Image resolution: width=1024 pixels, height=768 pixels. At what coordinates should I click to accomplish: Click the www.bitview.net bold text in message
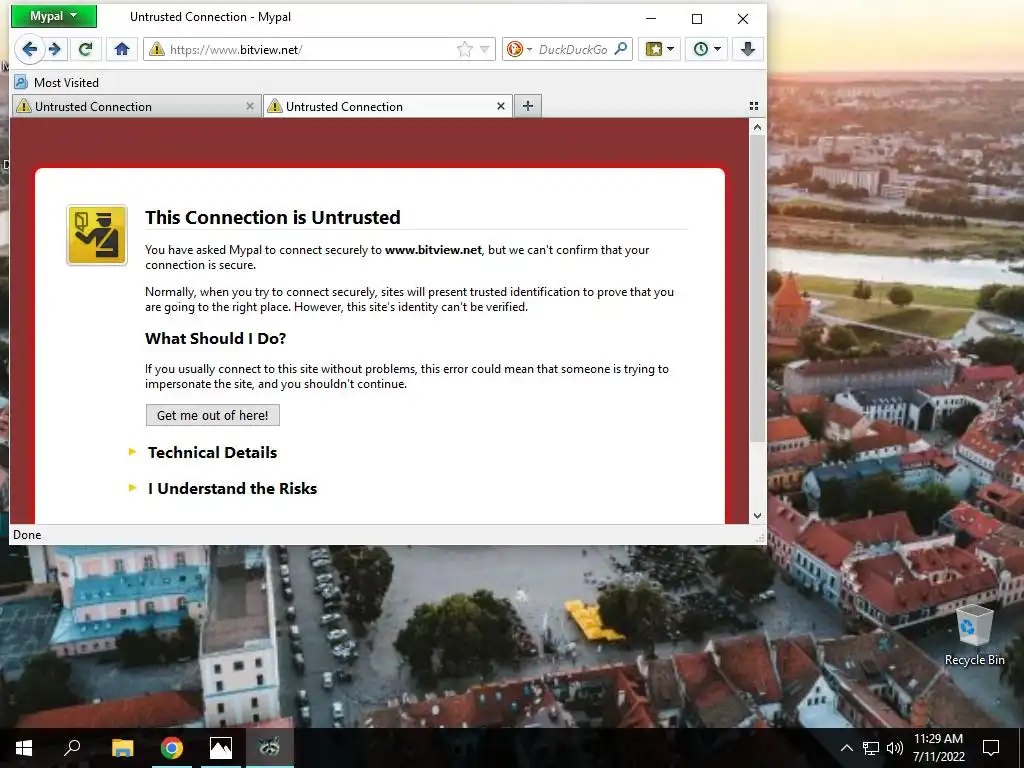433,250
